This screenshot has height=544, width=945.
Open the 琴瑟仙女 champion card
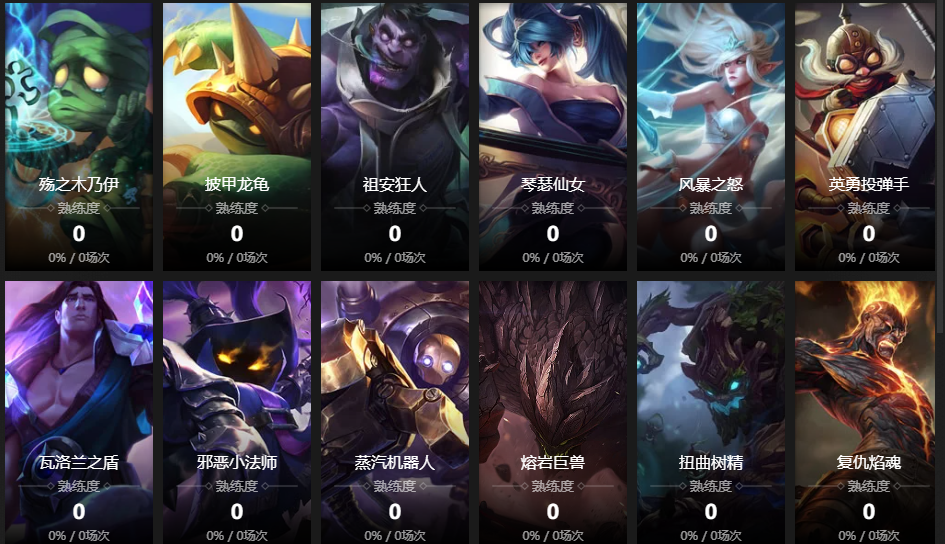click(553, 137)
